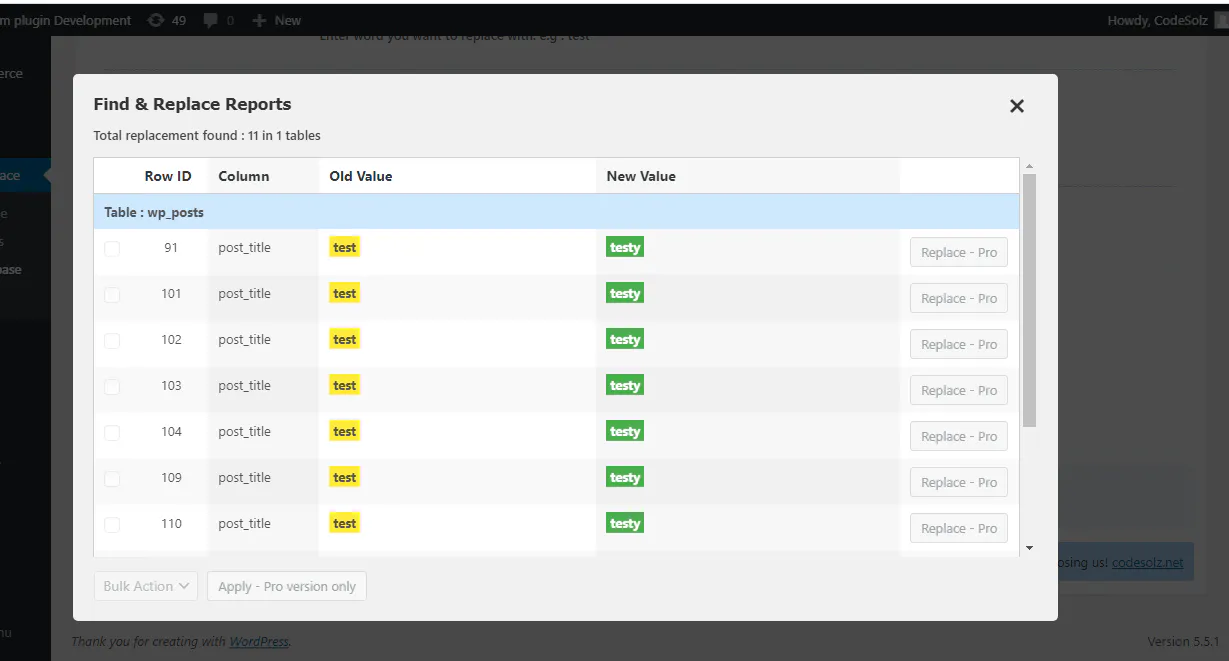Click Replace - Pro button for row 102
Viewport: 1229px width, 661px height.
959,344
